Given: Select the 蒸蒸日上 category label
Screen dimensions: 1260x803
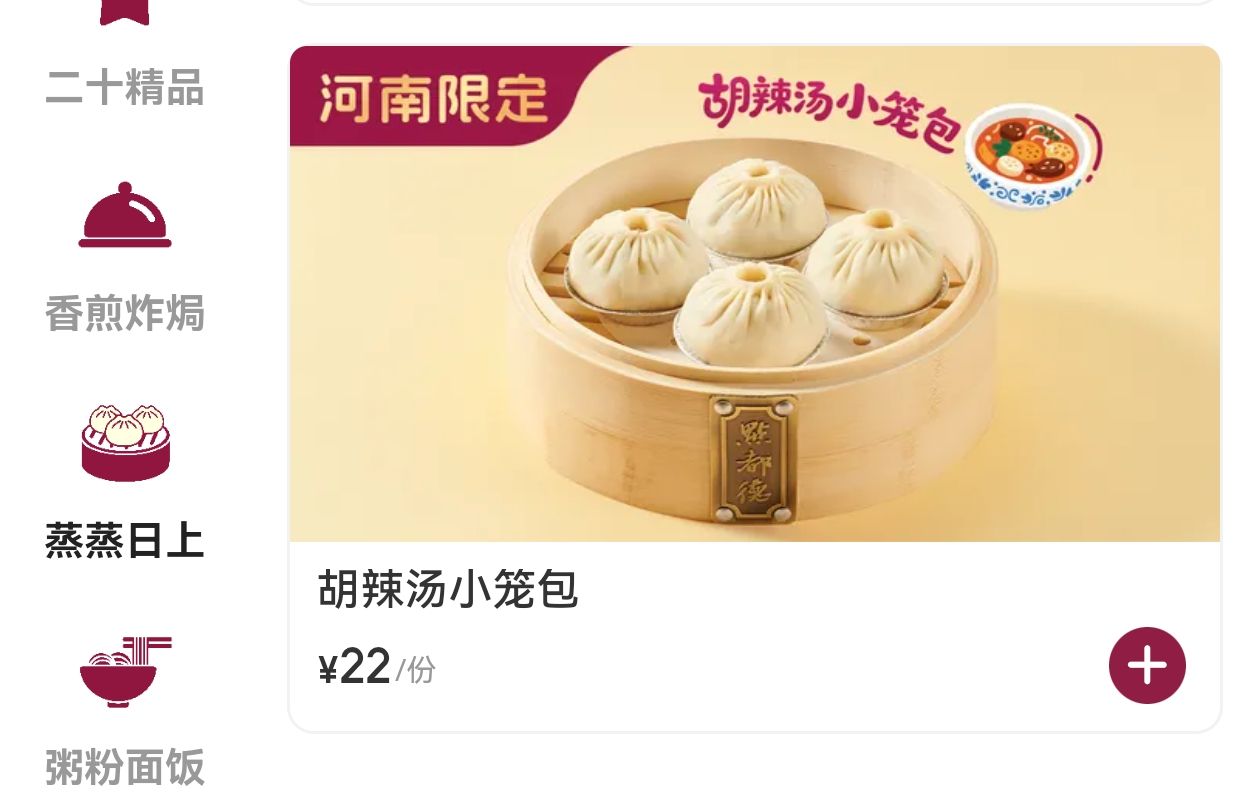Looking at the screenshot, I should pos(125,541).
